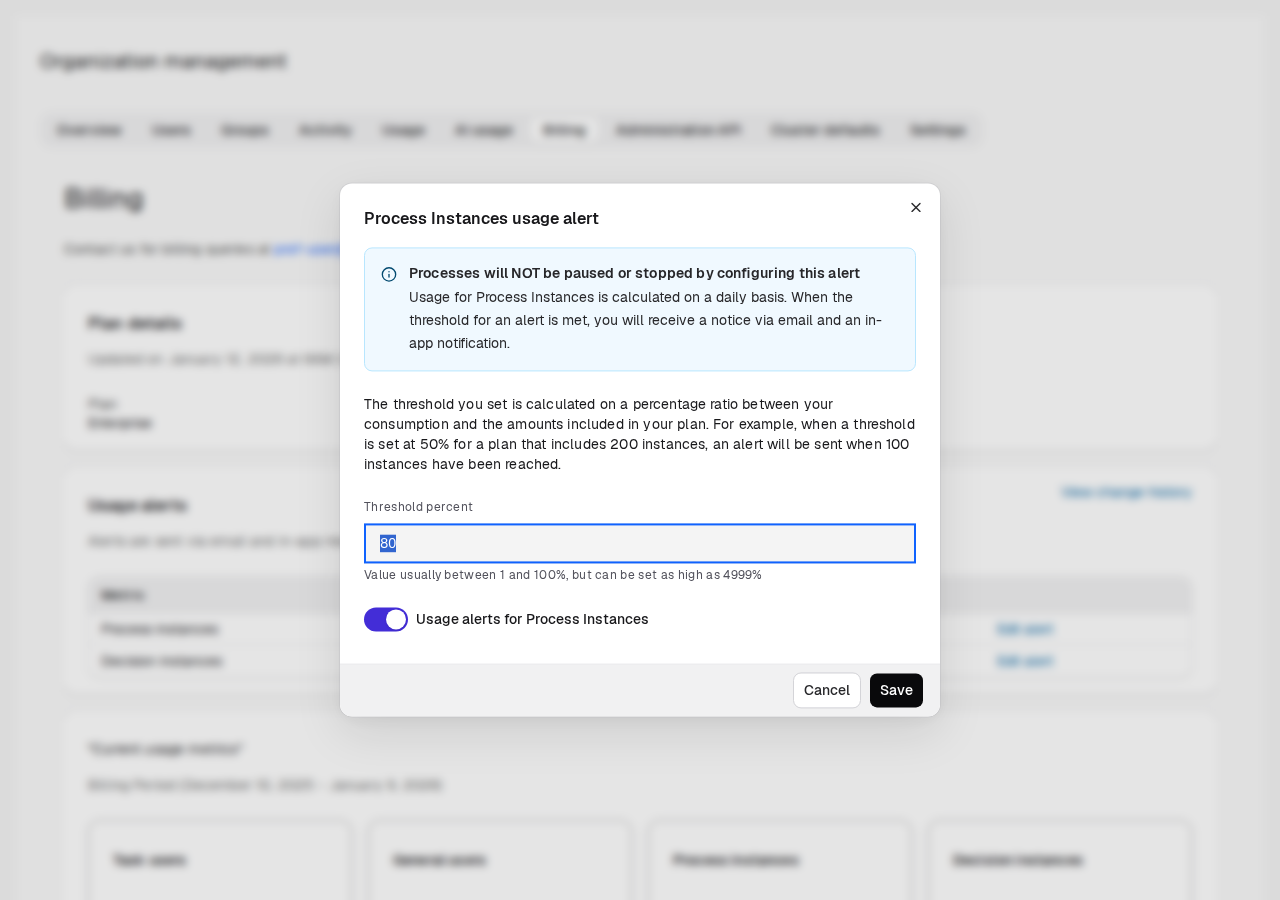Screen dimensions: 1280x900
Task: Click the "Process Instances usage alert" dialog title
Action: pos(481,218)
